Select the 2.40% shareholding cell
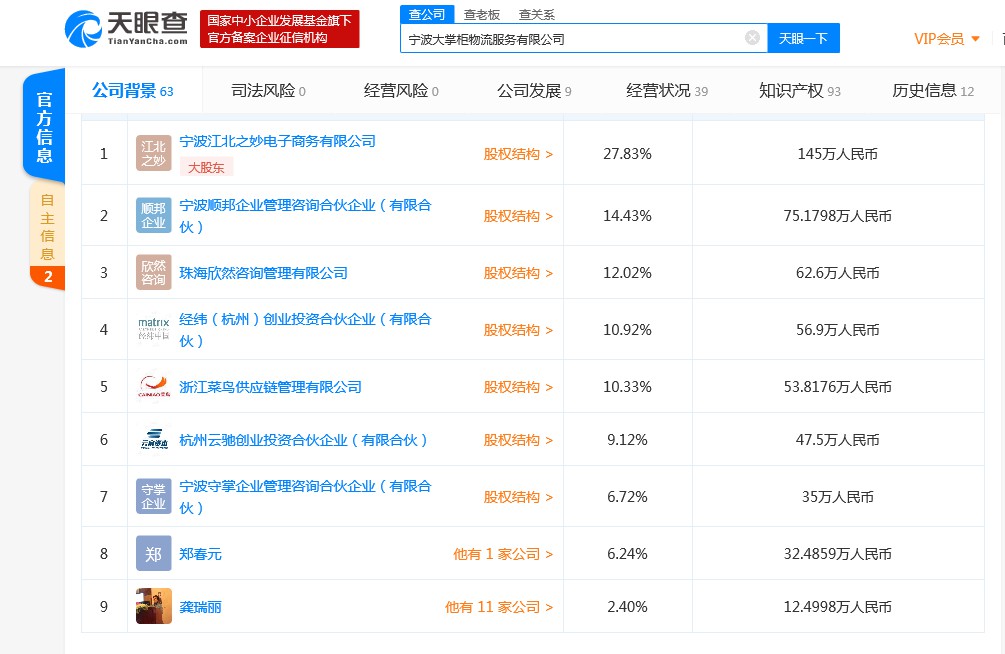 tap(627, 607)
